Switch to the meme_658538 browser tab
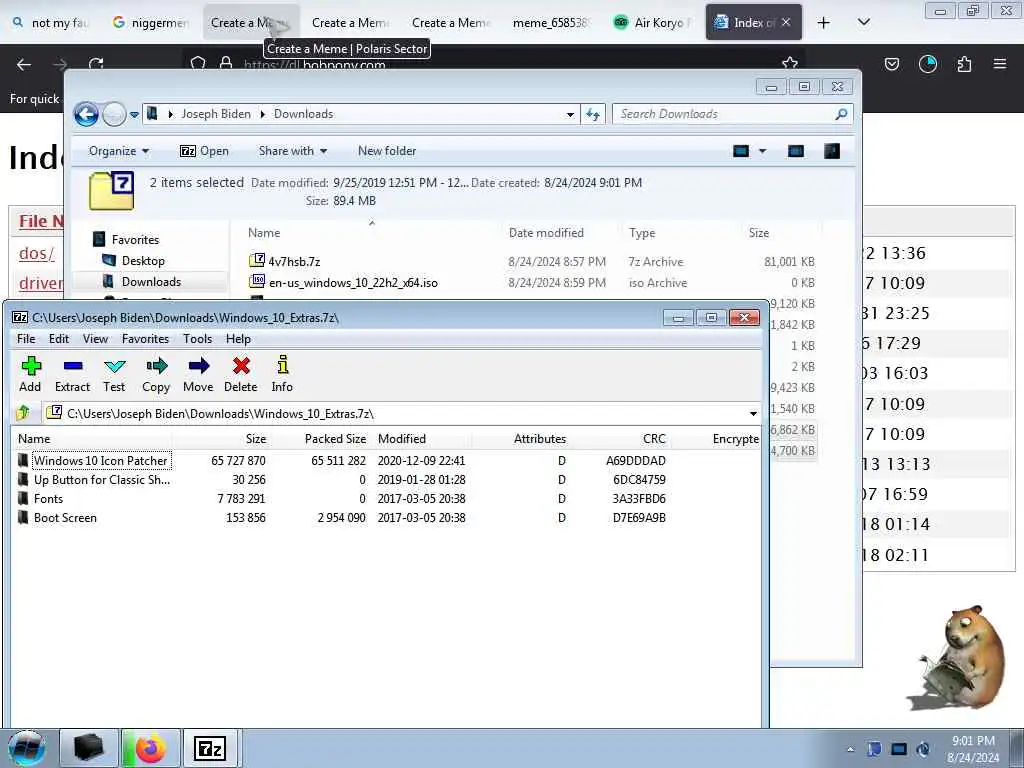Screen dimensions: 1024x768 tap(551, 22)
